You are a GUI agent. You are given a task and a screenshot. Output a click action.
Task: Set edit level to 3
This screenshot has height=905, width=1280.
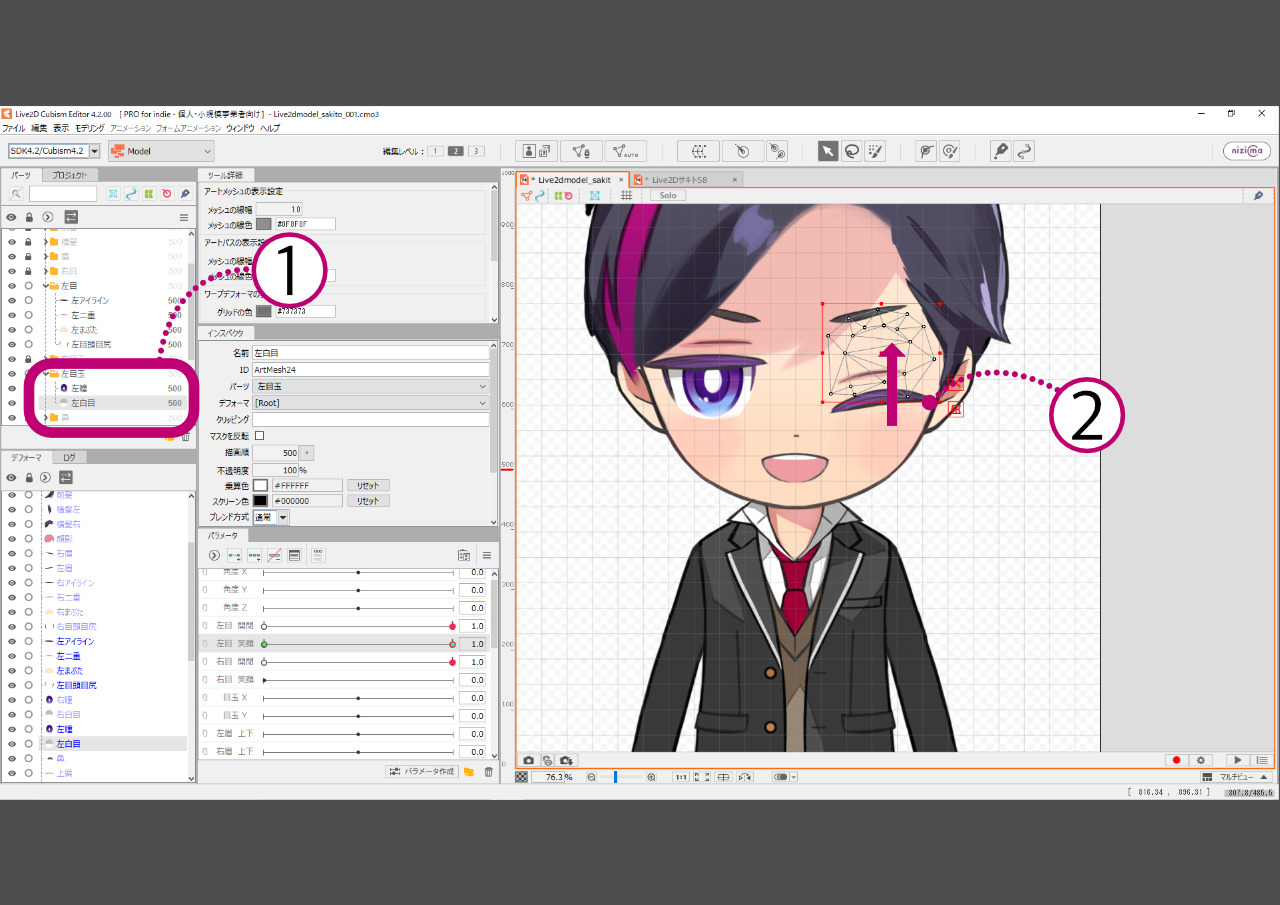476,151
